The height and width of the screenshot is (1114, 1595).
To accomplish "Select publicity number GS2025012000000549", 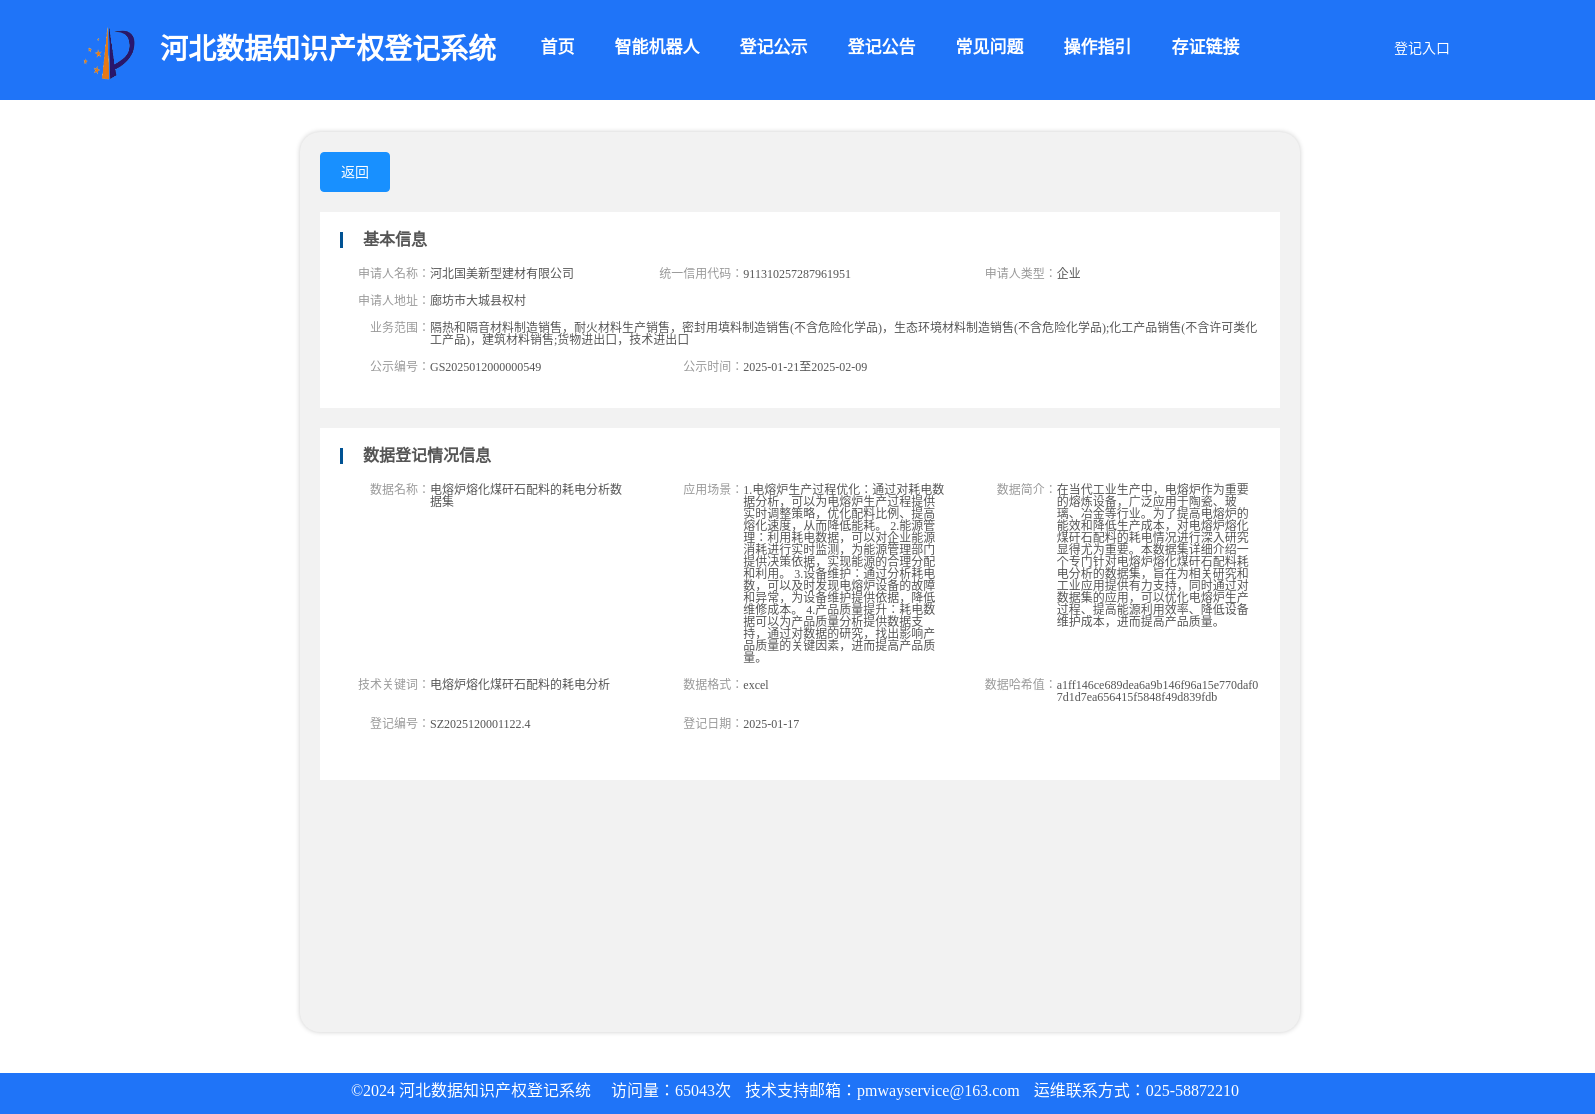I will (x=485, y=367).
